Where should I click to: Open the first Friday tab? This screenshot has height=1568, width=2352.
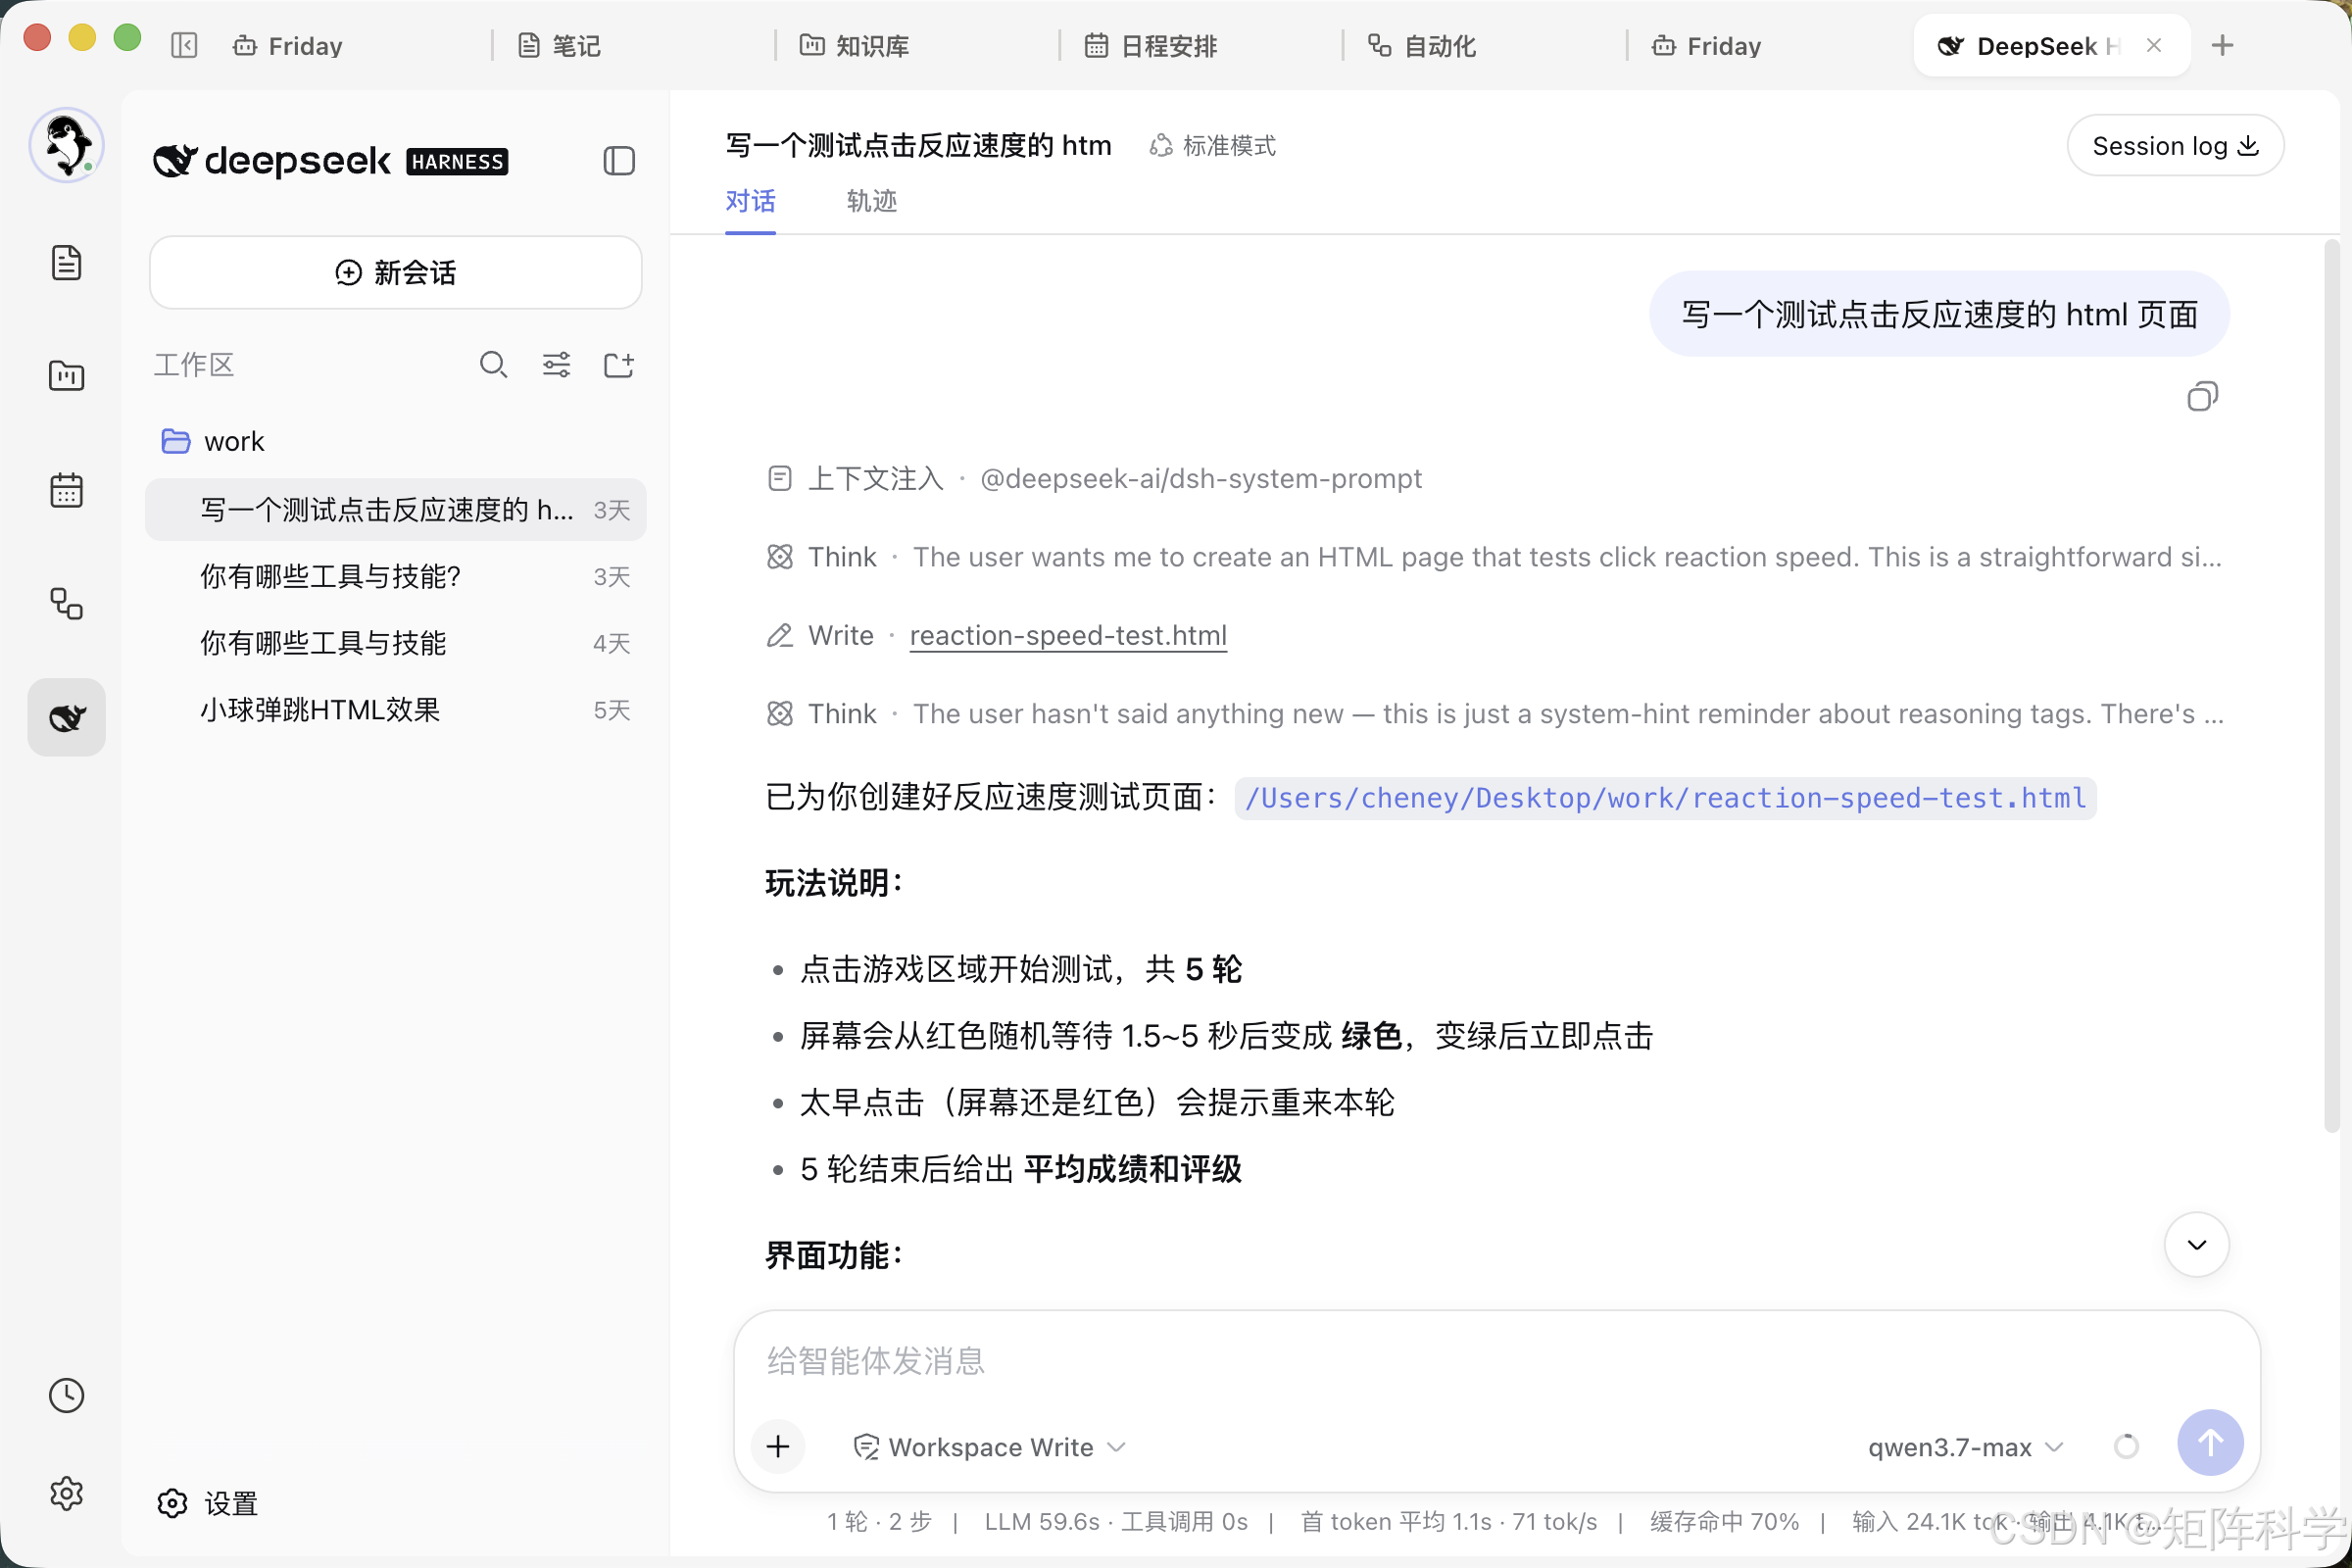(x=288, y=46)
